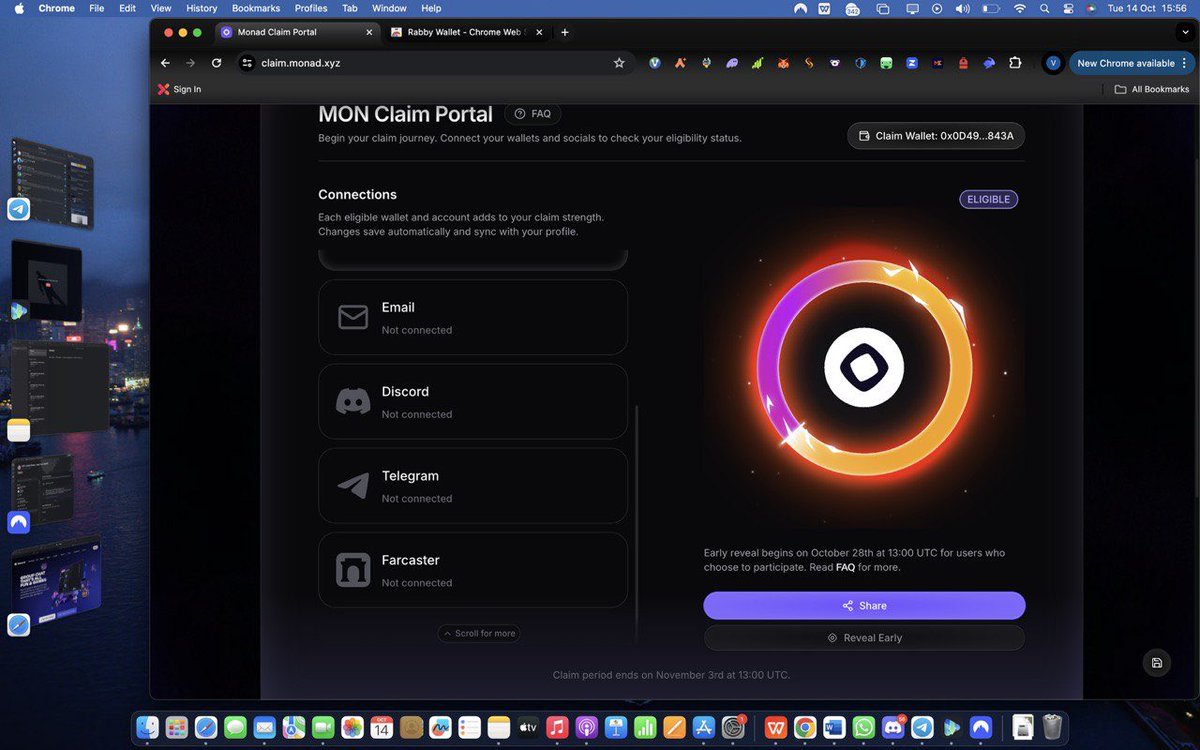
Task: Open the Profiles menu
Action: [x=311, y=8]
